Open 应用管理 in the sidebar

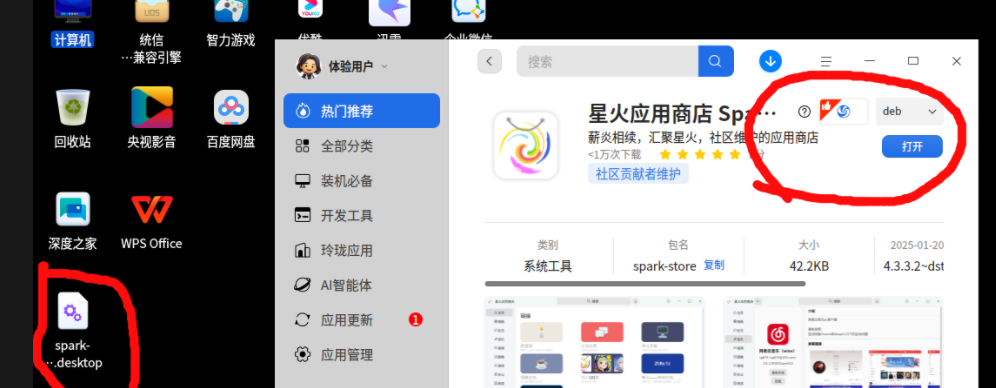[x=361, y=354]
